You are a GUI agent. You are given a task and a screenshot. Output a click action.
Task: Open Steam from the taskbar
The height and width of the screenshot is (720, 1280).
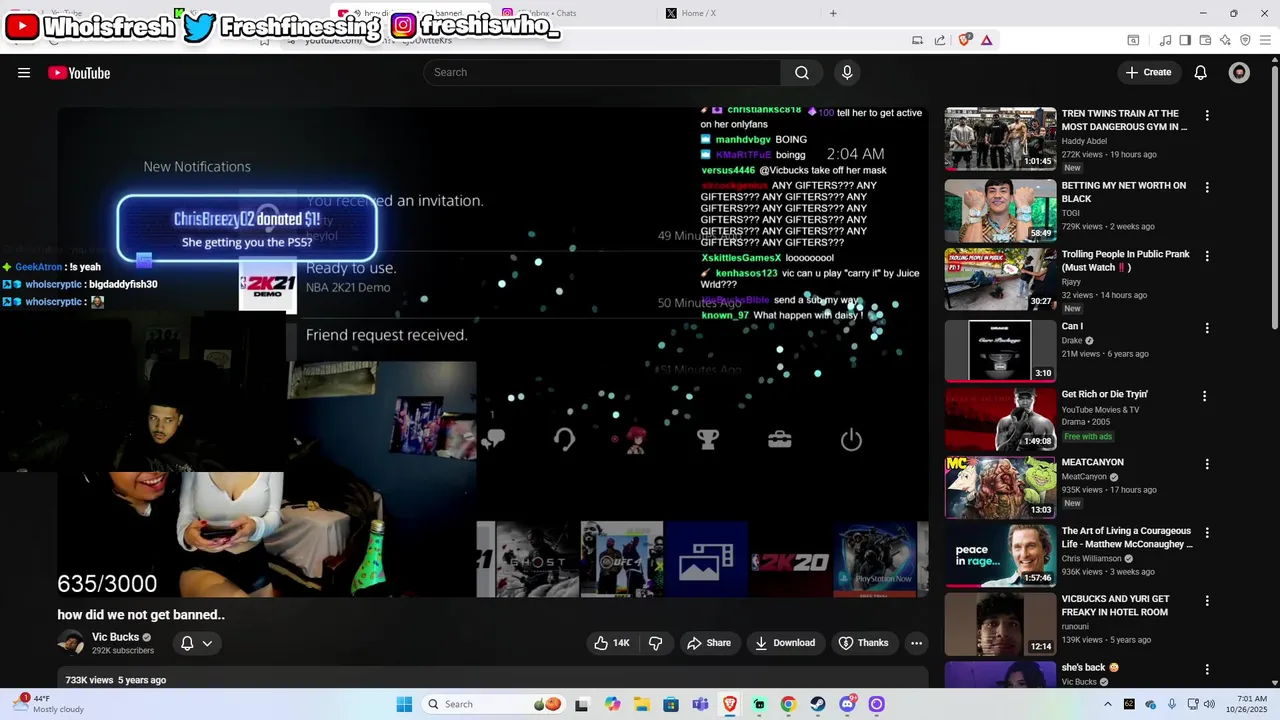(818, 704)
